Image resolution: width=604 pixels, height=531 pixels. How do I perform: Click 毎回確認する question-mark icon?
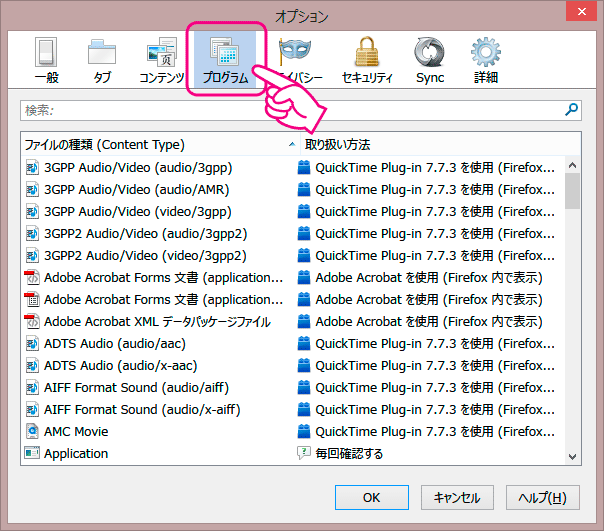(304, 453)
